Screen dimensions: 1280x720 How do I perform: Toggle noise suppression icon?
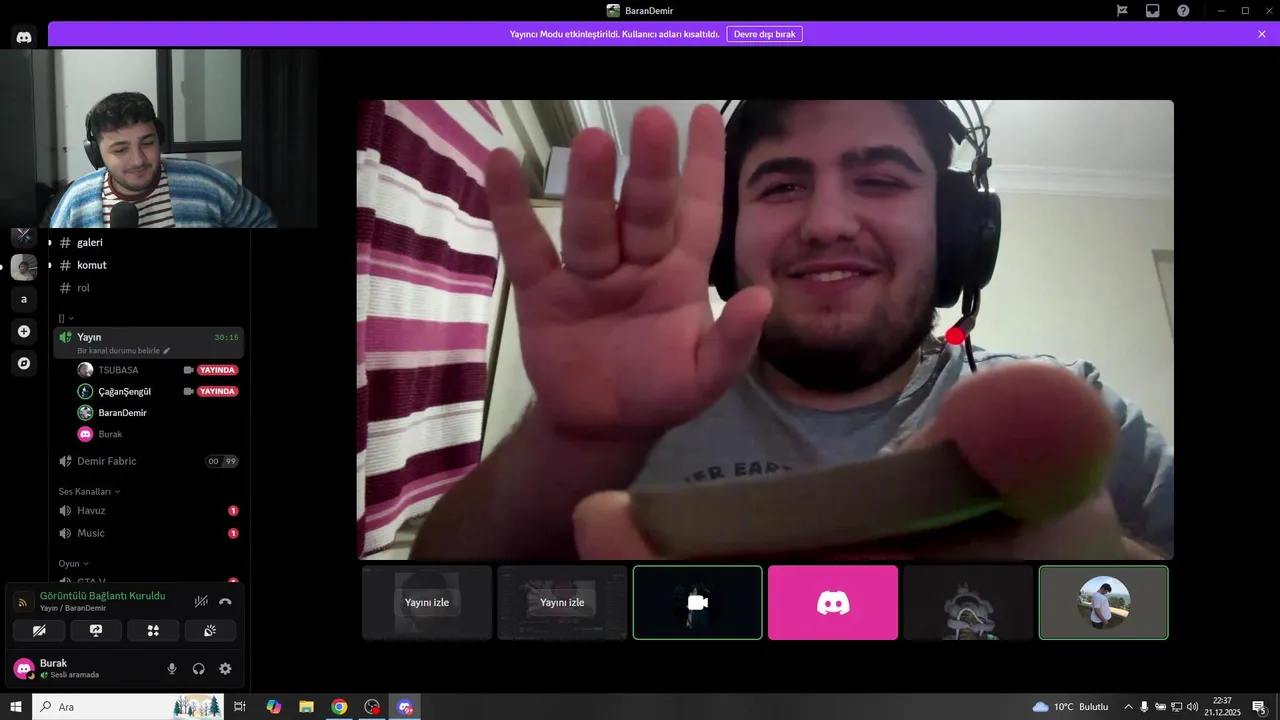click(201, 601)
